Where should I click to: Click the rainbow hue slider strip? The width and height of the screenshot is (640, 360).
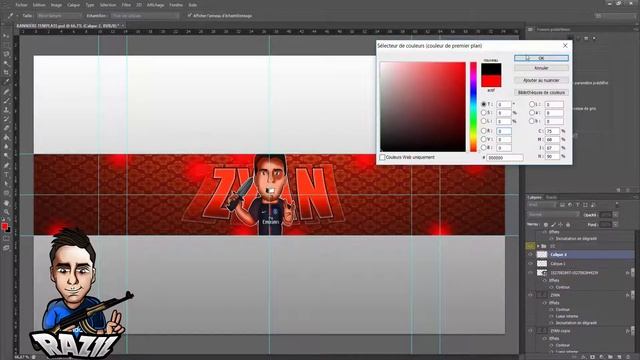473,107
